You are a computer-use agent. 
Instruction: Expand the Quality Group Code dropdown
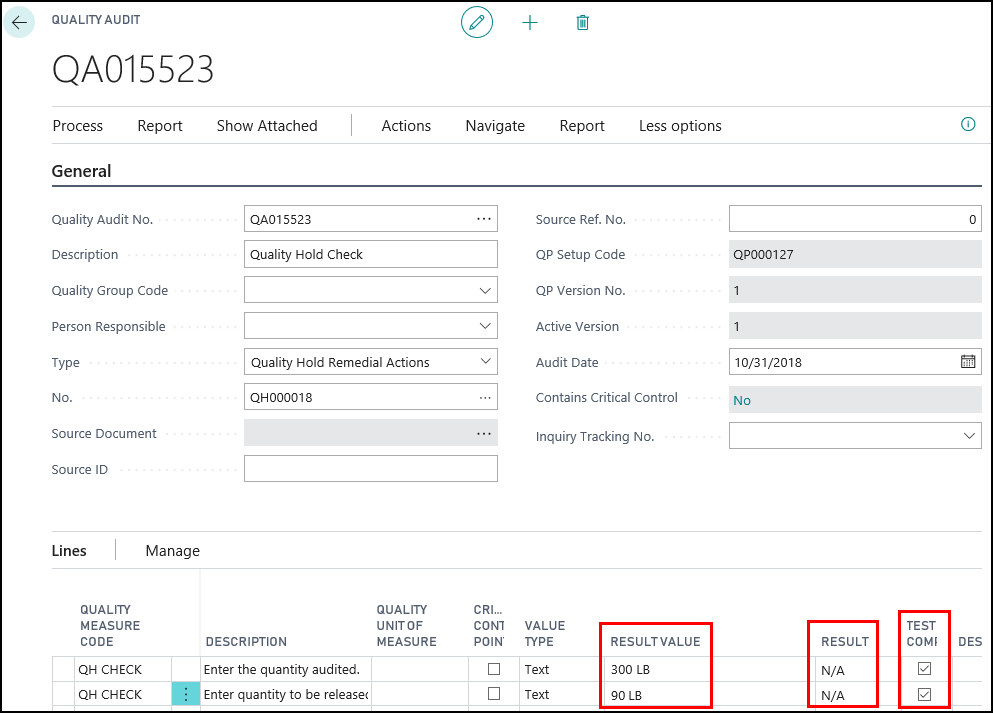[485, 291]
